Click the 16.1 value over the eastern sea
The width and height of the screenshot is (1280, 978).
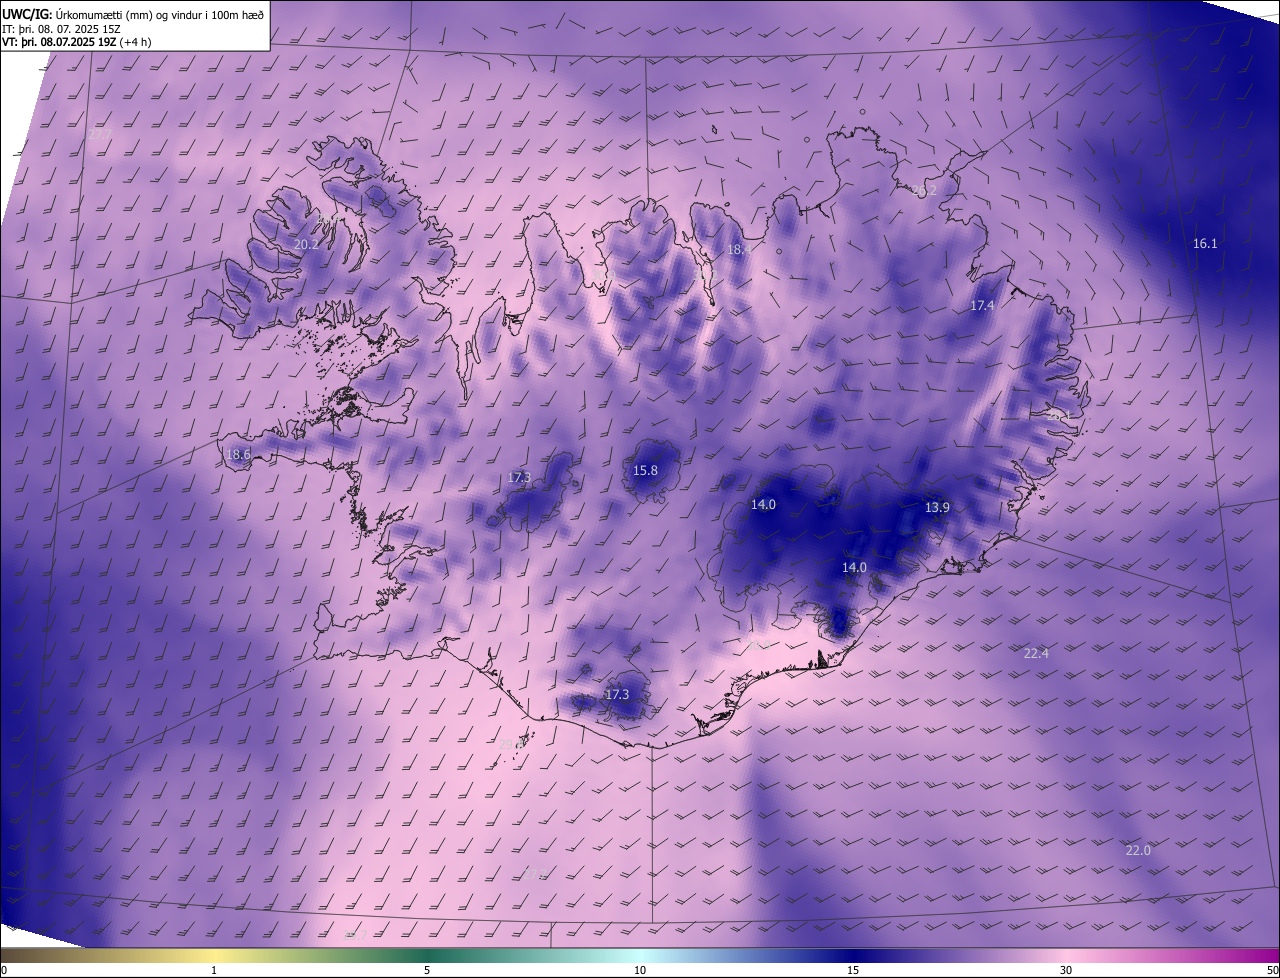1205,244
